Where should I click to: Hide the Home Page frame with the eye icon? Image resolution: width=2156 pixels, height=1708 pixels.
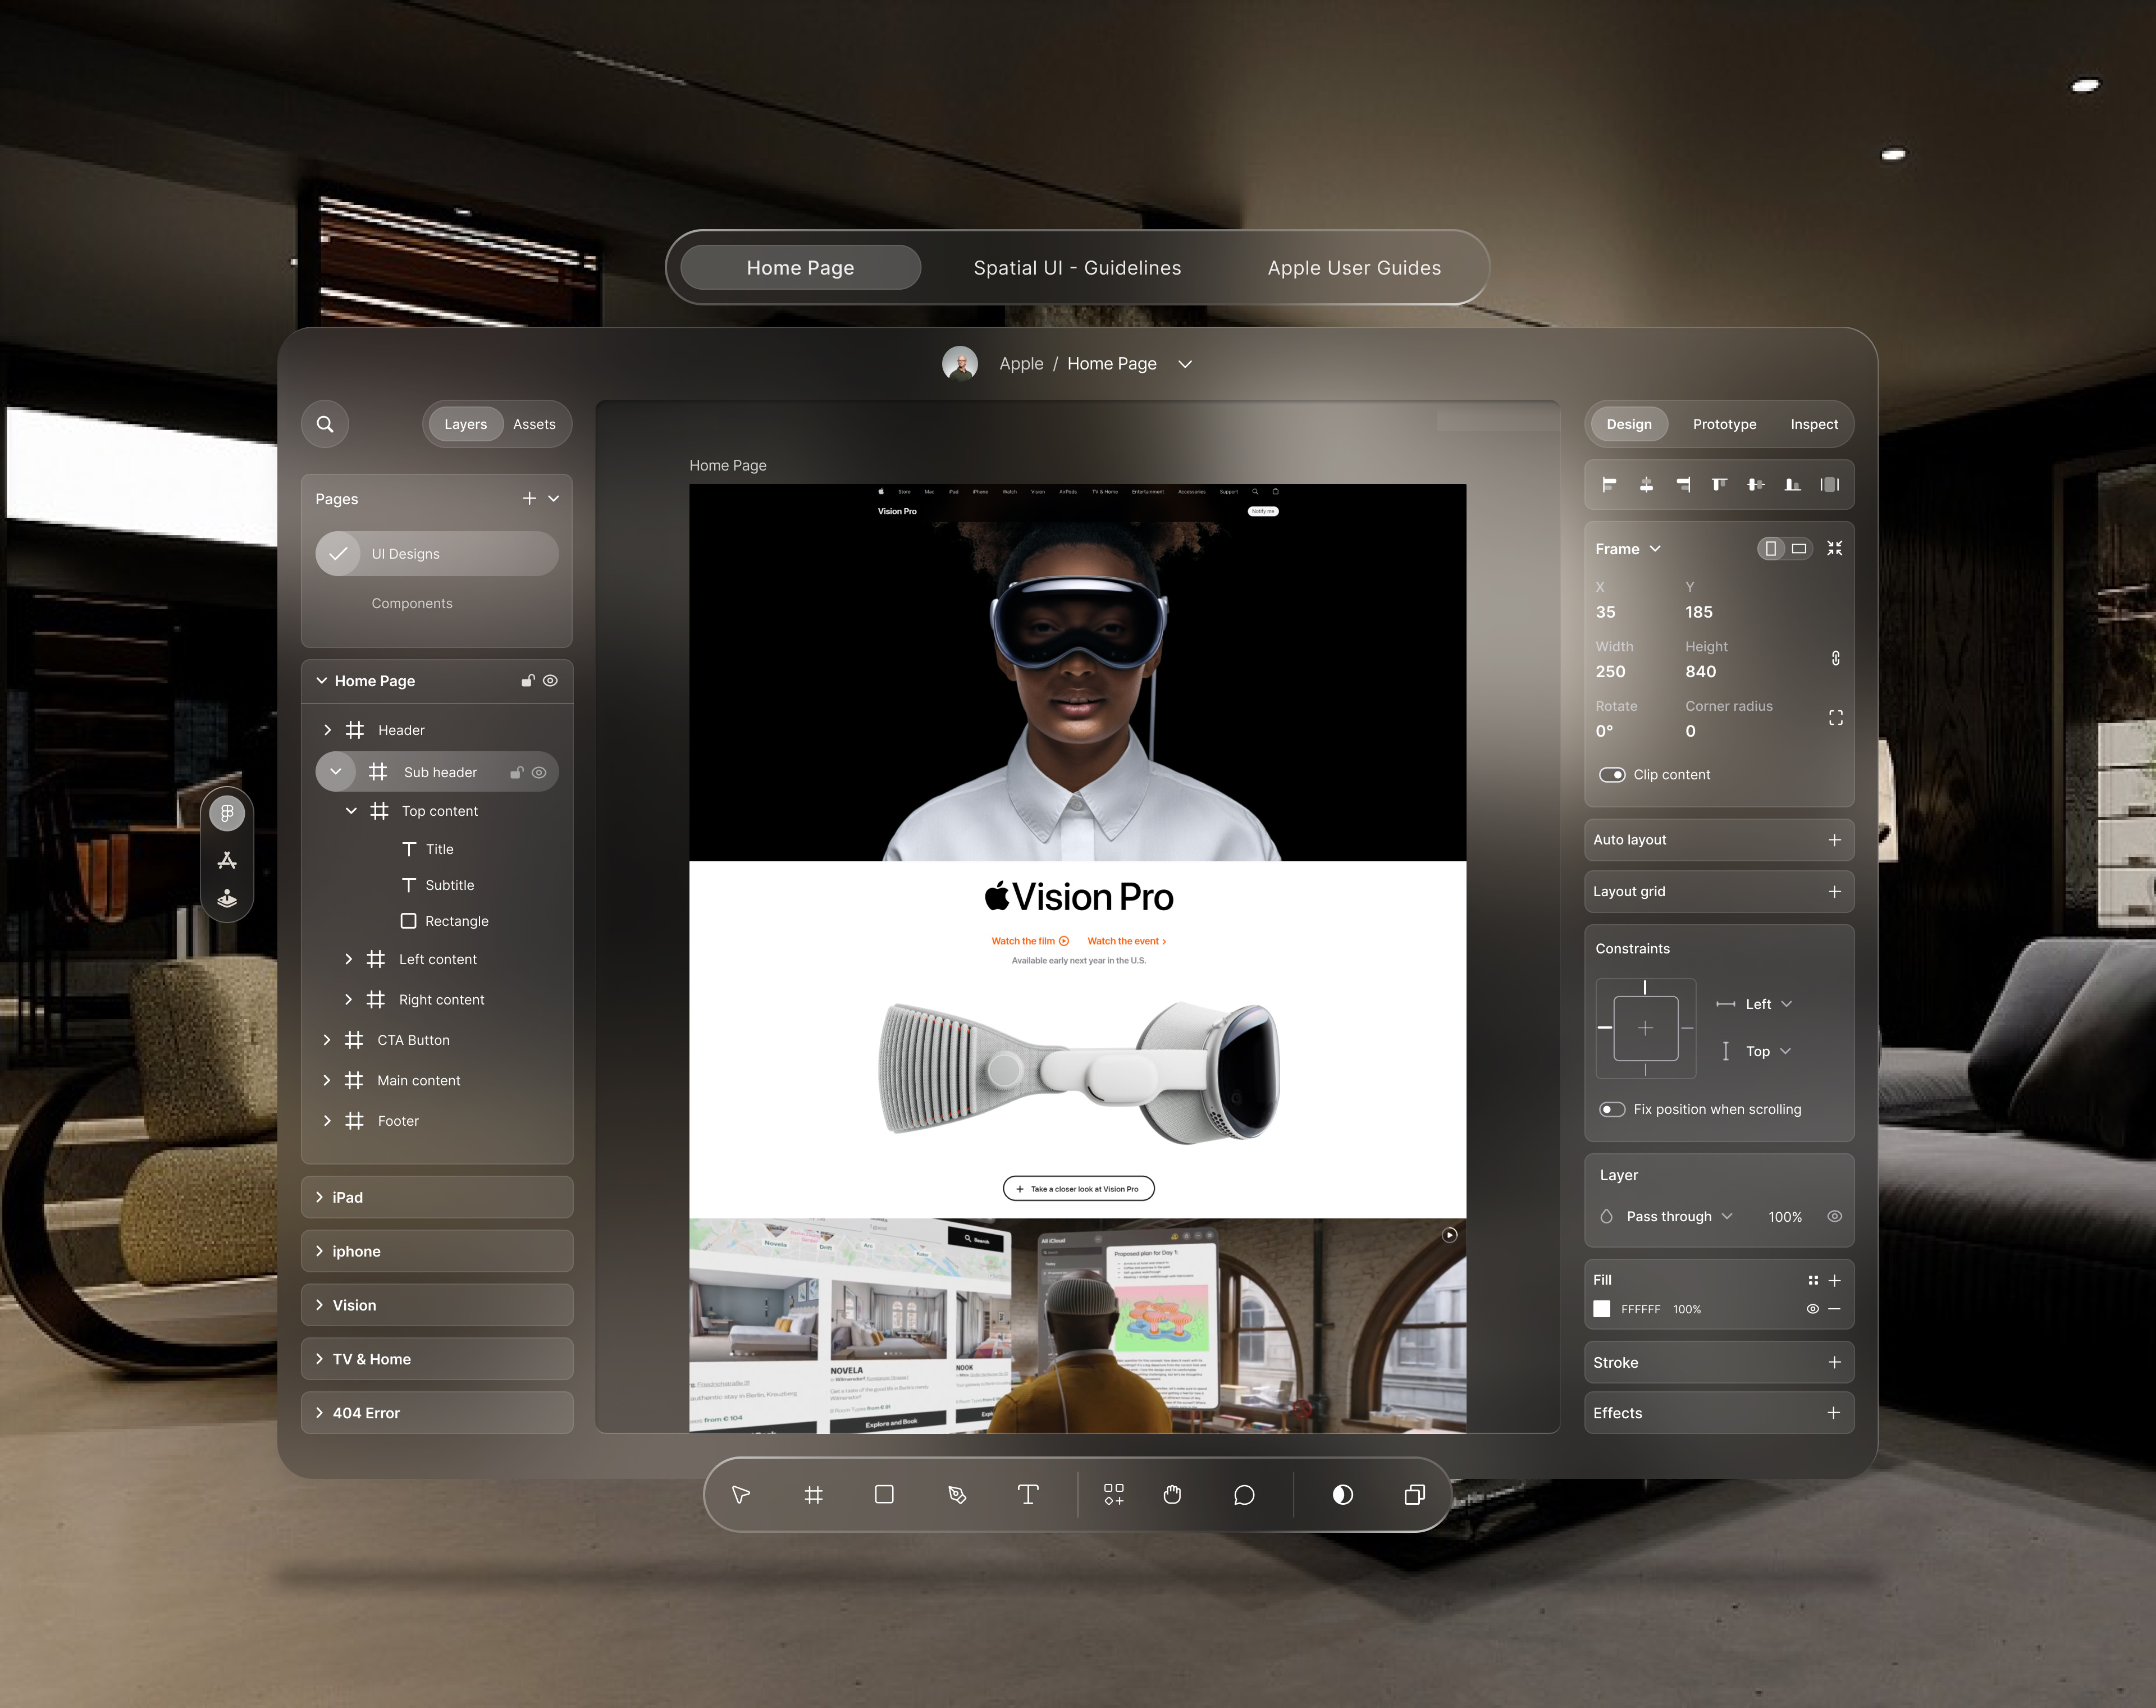(x=550, y=680)
